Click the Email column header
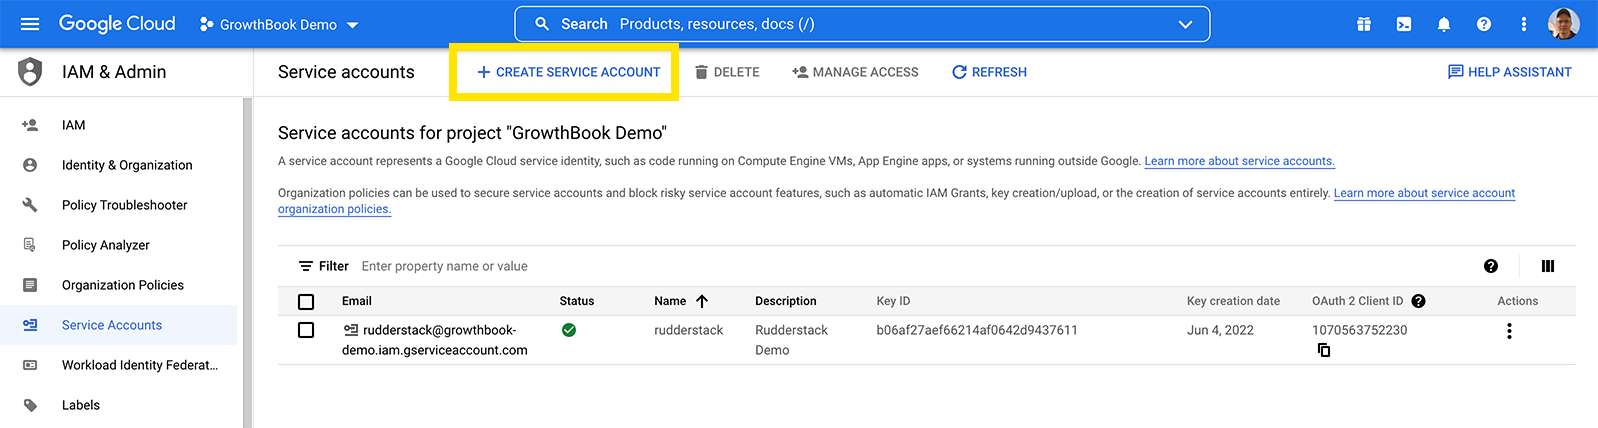 coord(357,301)
